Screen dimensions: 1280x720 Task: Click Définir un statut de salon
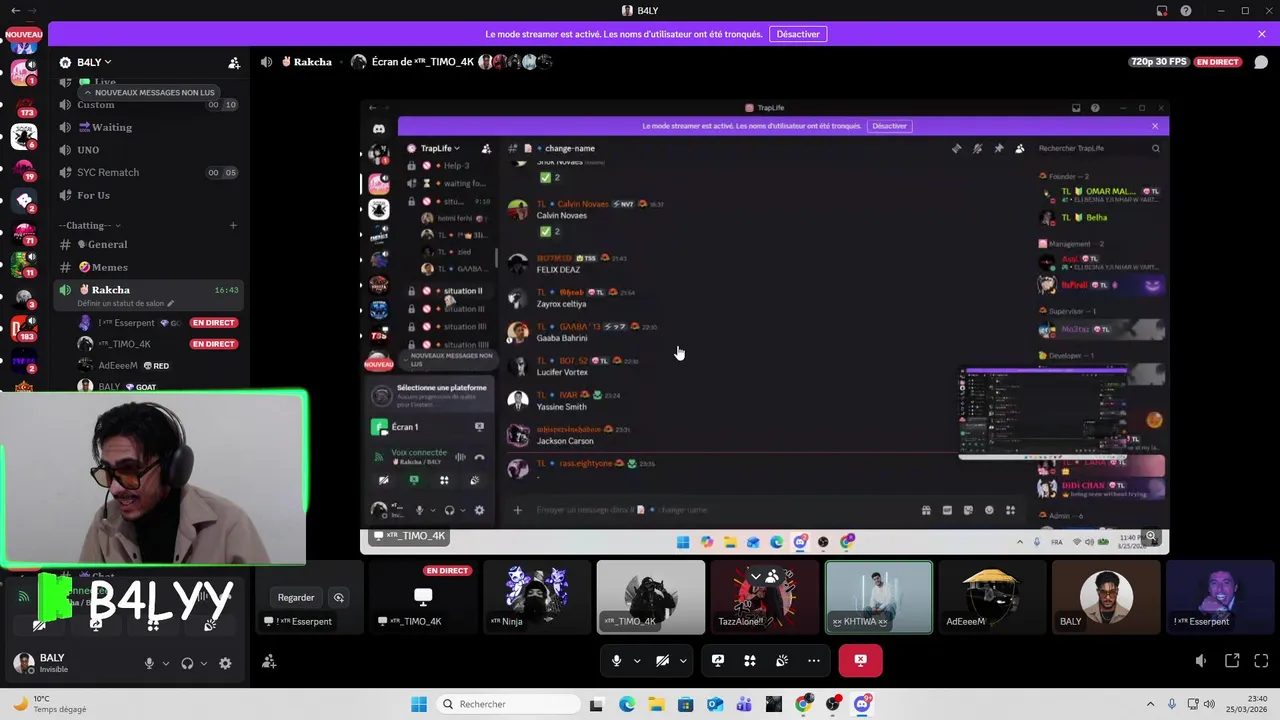pyautogui.click(x=126, y=303)
